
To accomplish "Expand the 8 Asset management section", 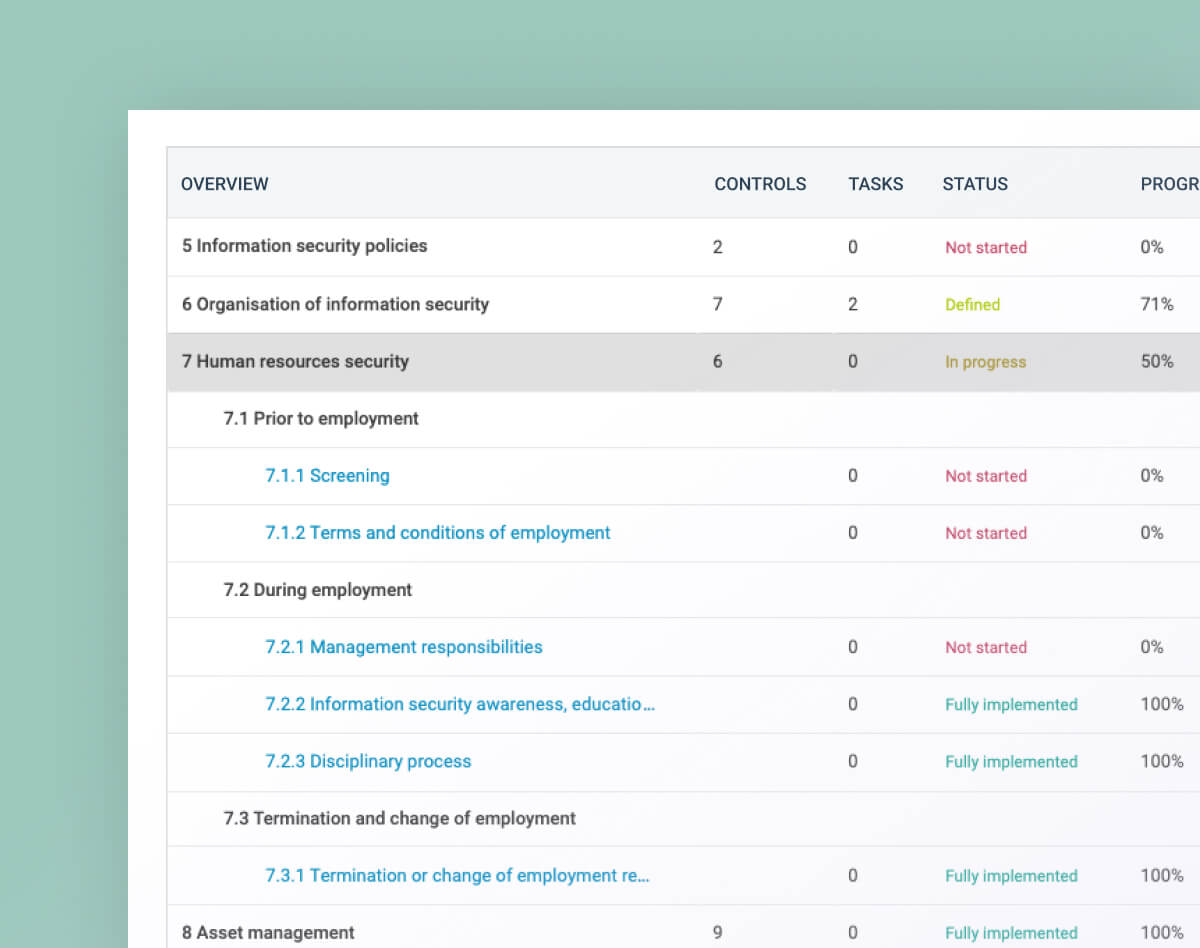I will [267, 932].
